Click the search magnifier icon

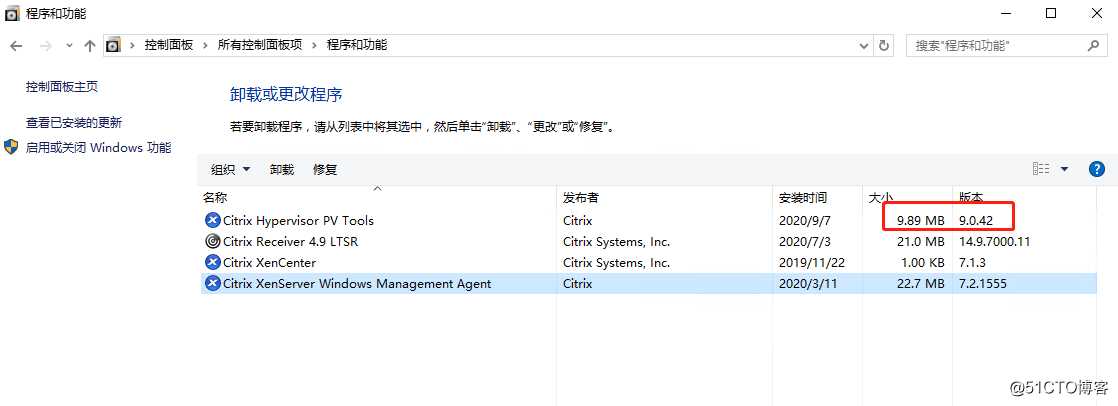click(x=1093, y=45)
